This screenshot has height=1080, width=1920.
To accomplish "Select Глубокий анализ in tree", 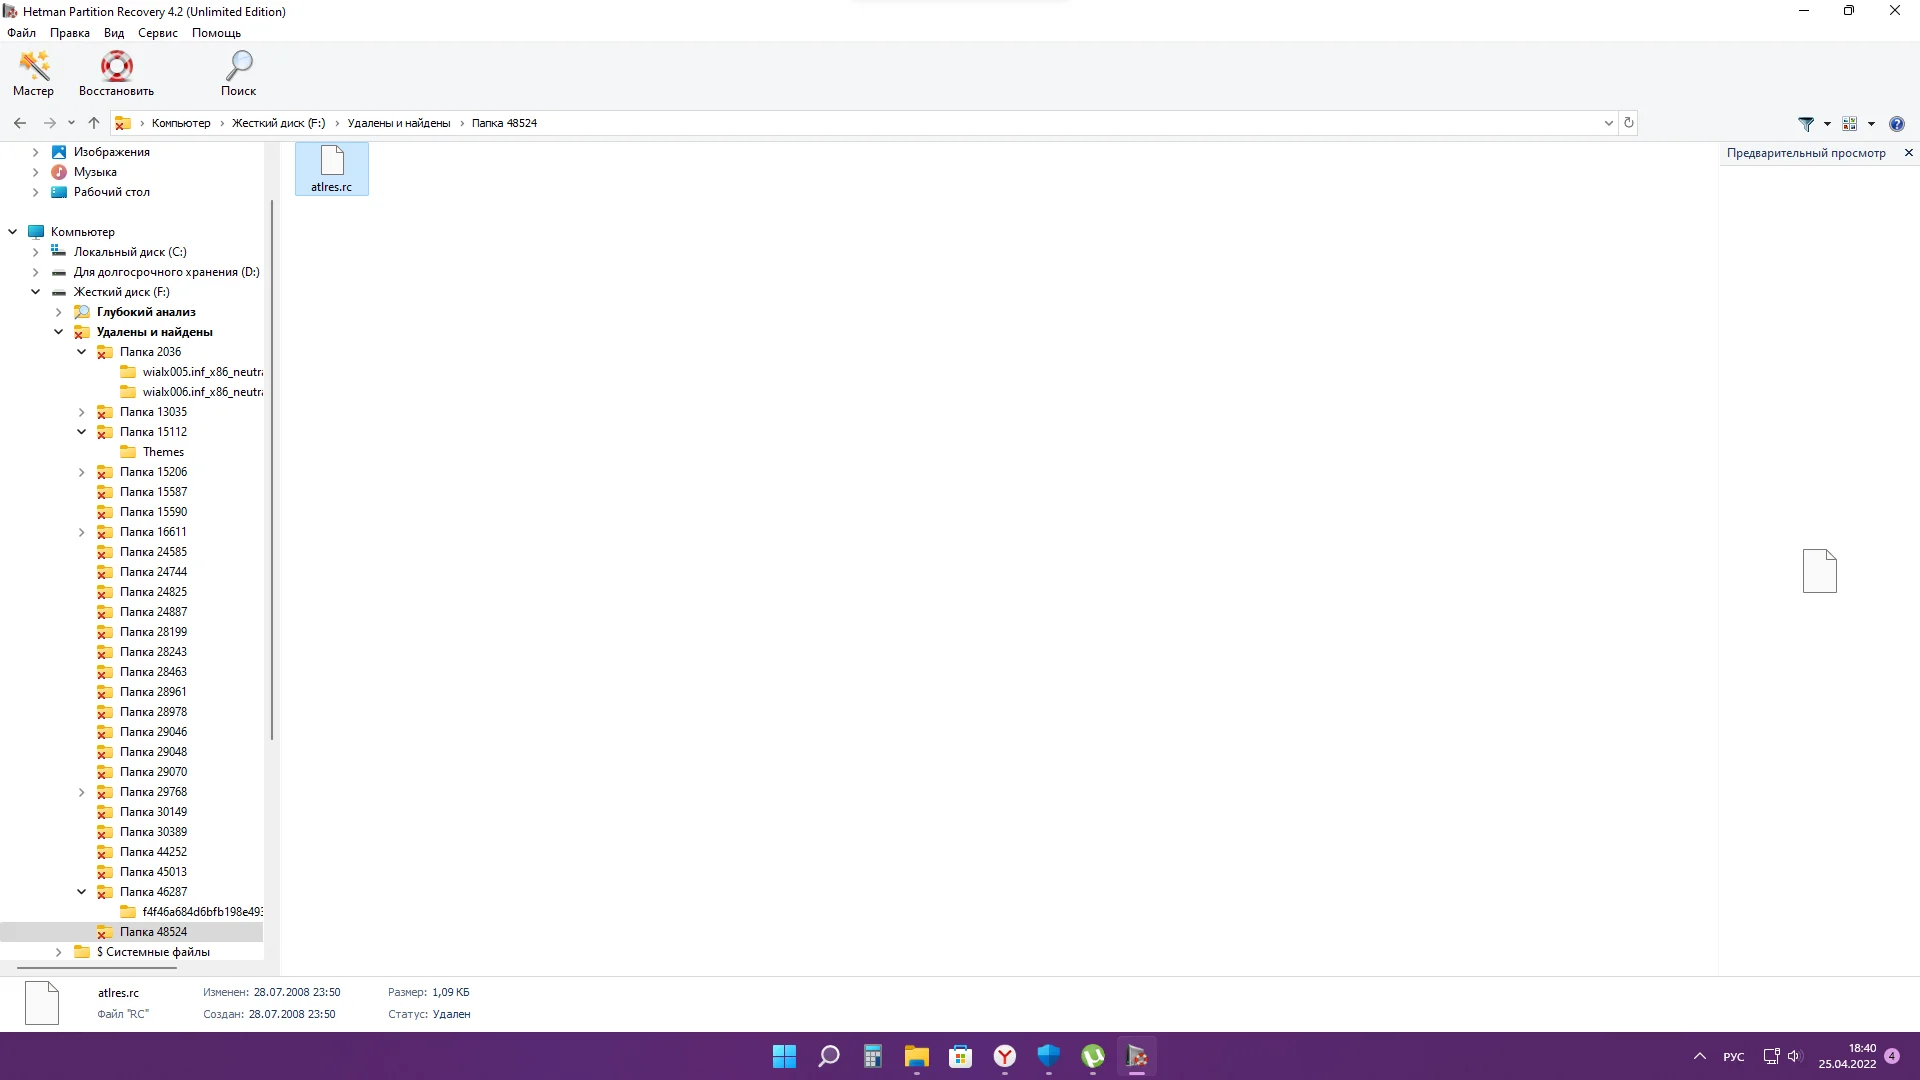I will (146, 312).
